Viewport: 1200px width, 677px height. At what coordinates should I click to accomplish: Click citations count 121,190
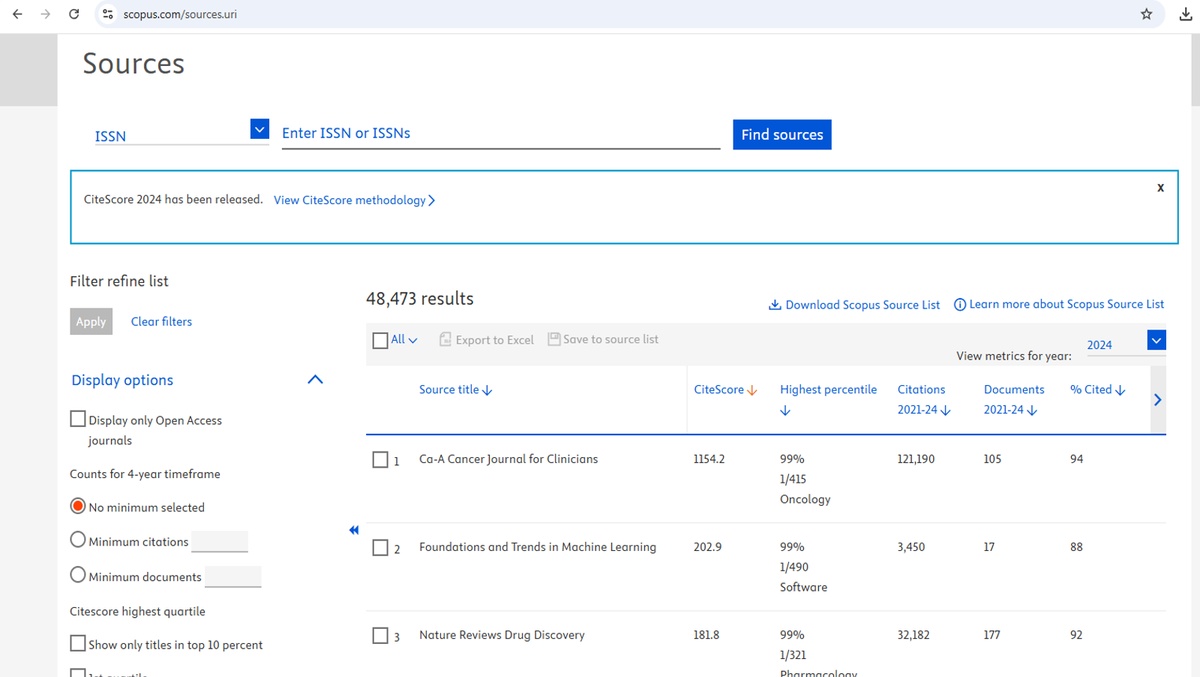point(916,459)
